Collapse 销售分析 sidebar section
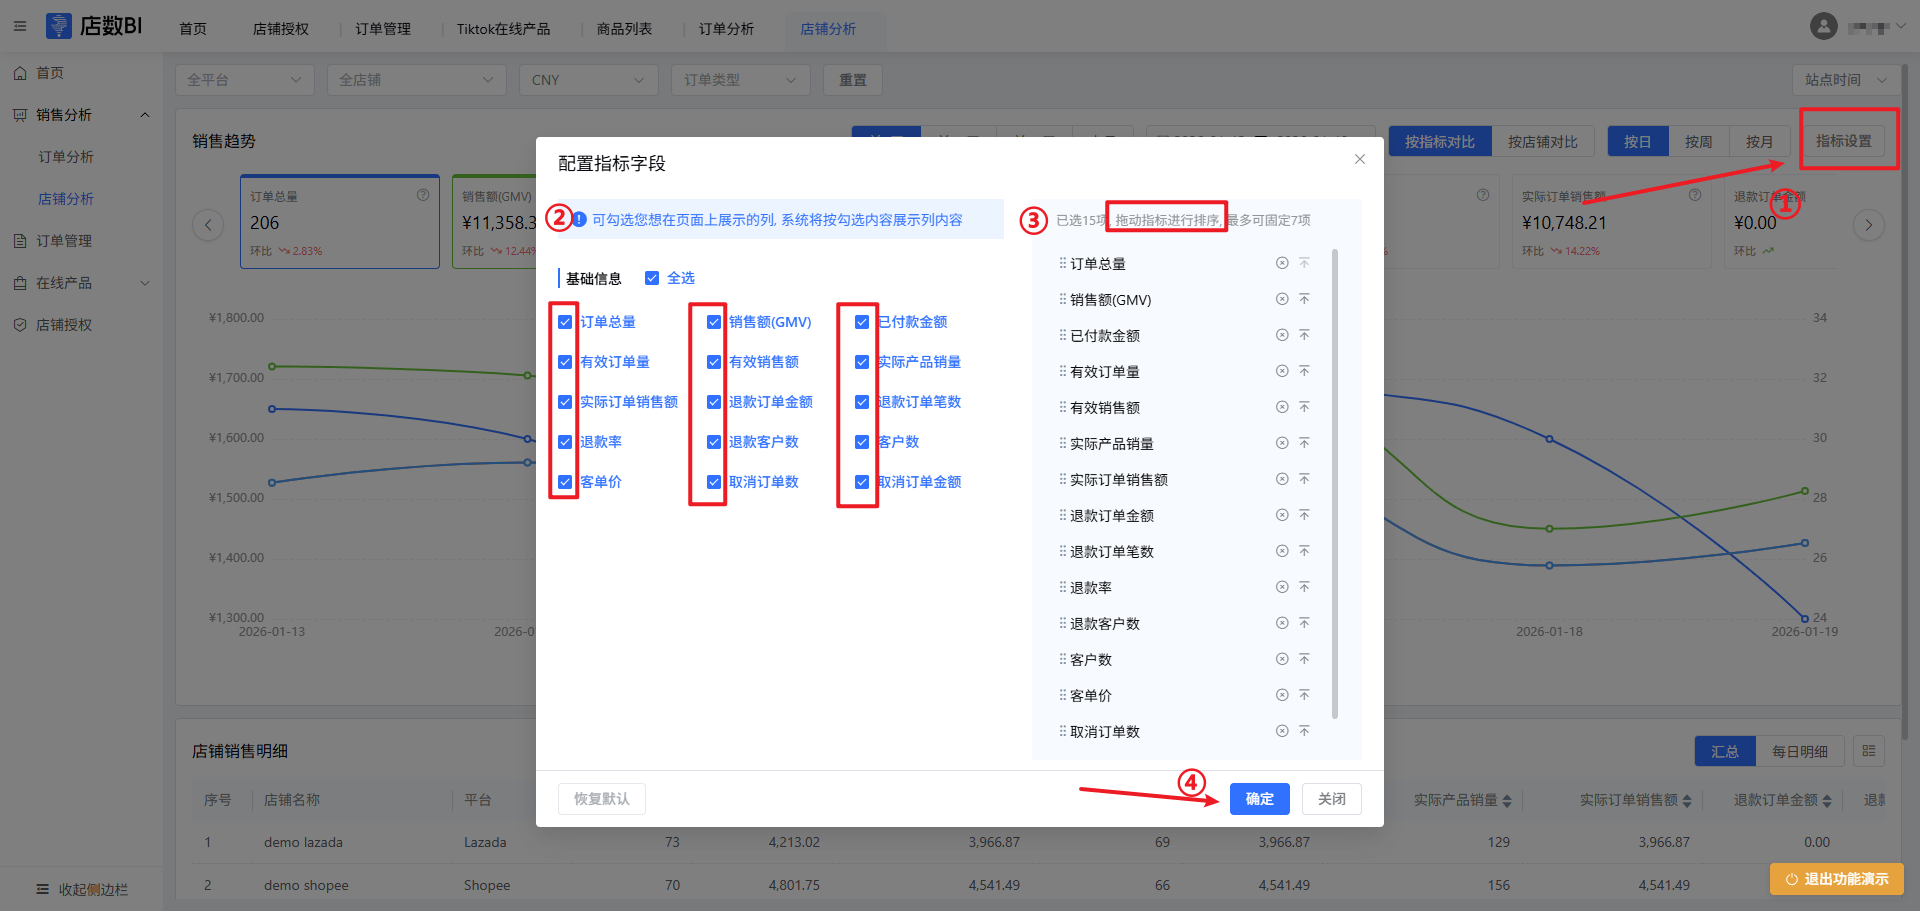 [x=145, y=115]
